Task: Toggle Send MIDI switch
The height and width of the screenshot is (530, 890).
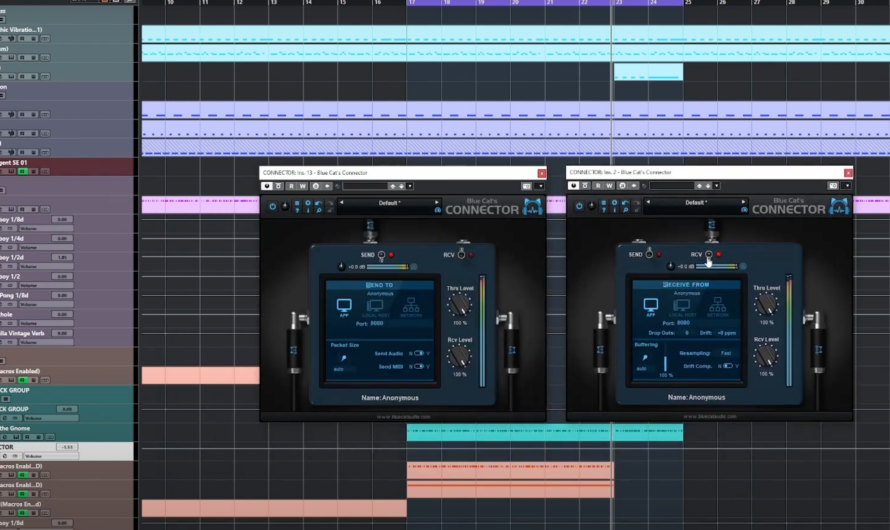Action: pyautogui.click(x=419, y=366)
